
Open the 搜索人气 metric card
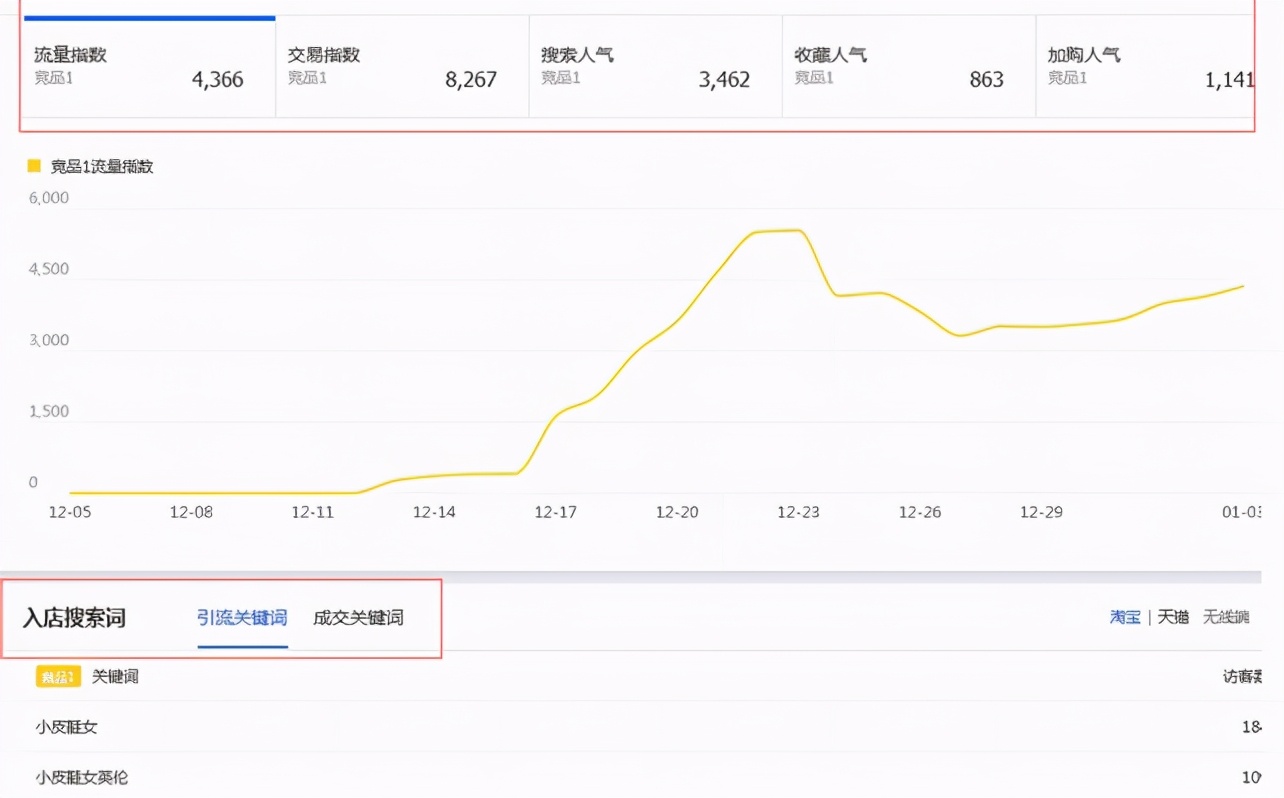coord(655,67)
